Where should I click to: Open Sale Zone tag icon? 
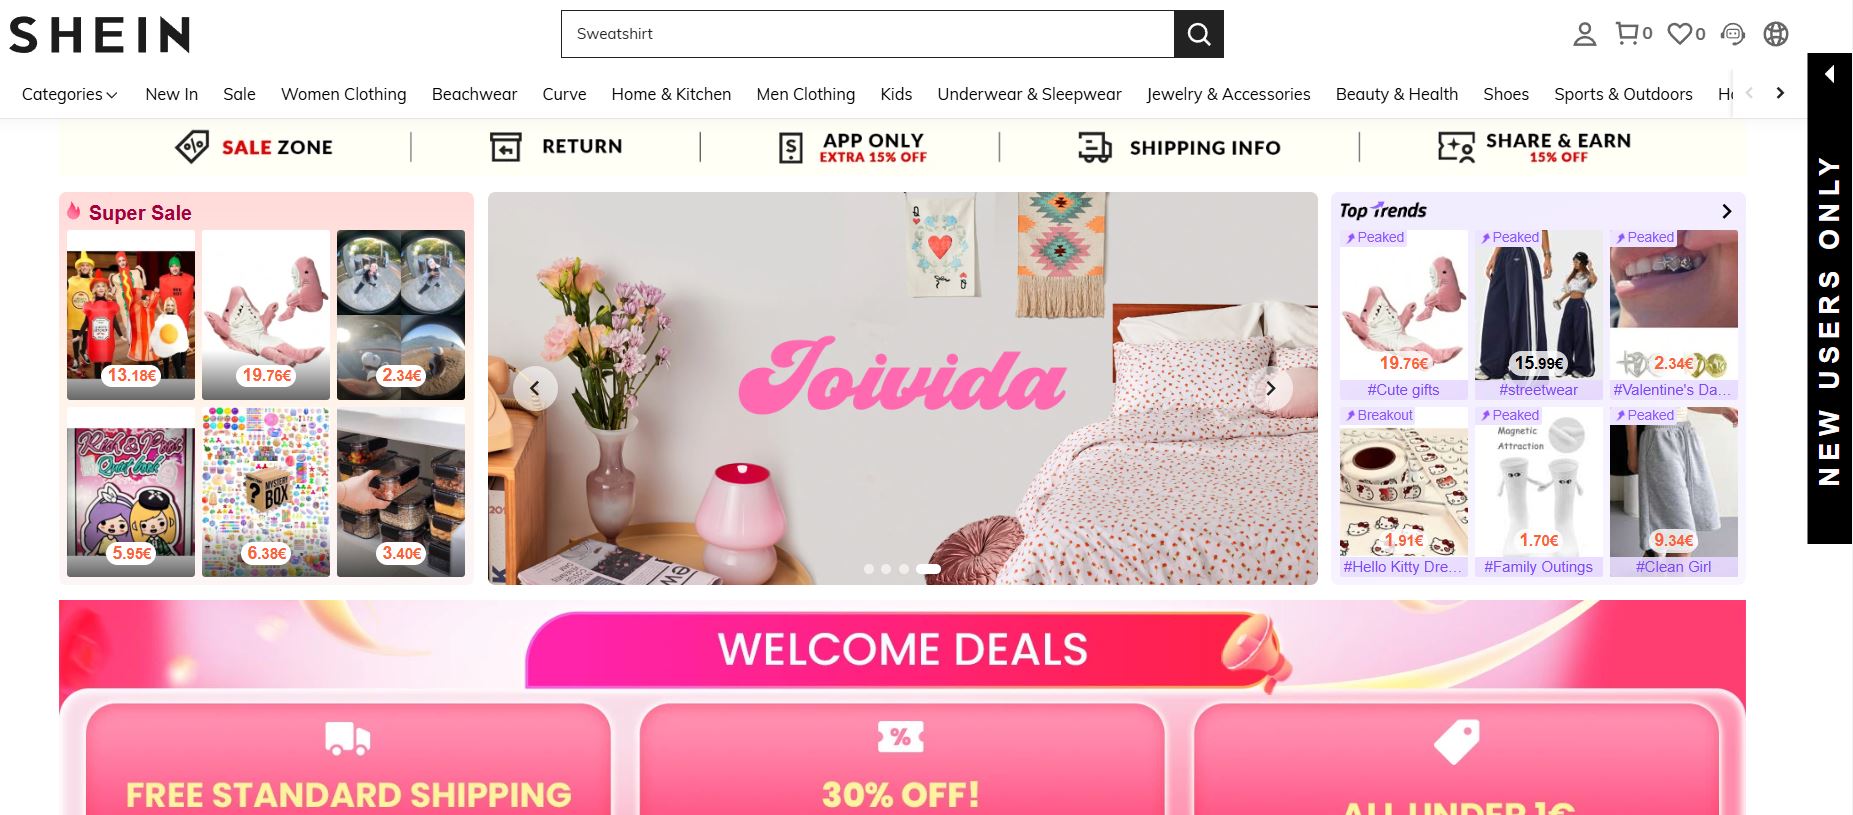pos(192,147)
